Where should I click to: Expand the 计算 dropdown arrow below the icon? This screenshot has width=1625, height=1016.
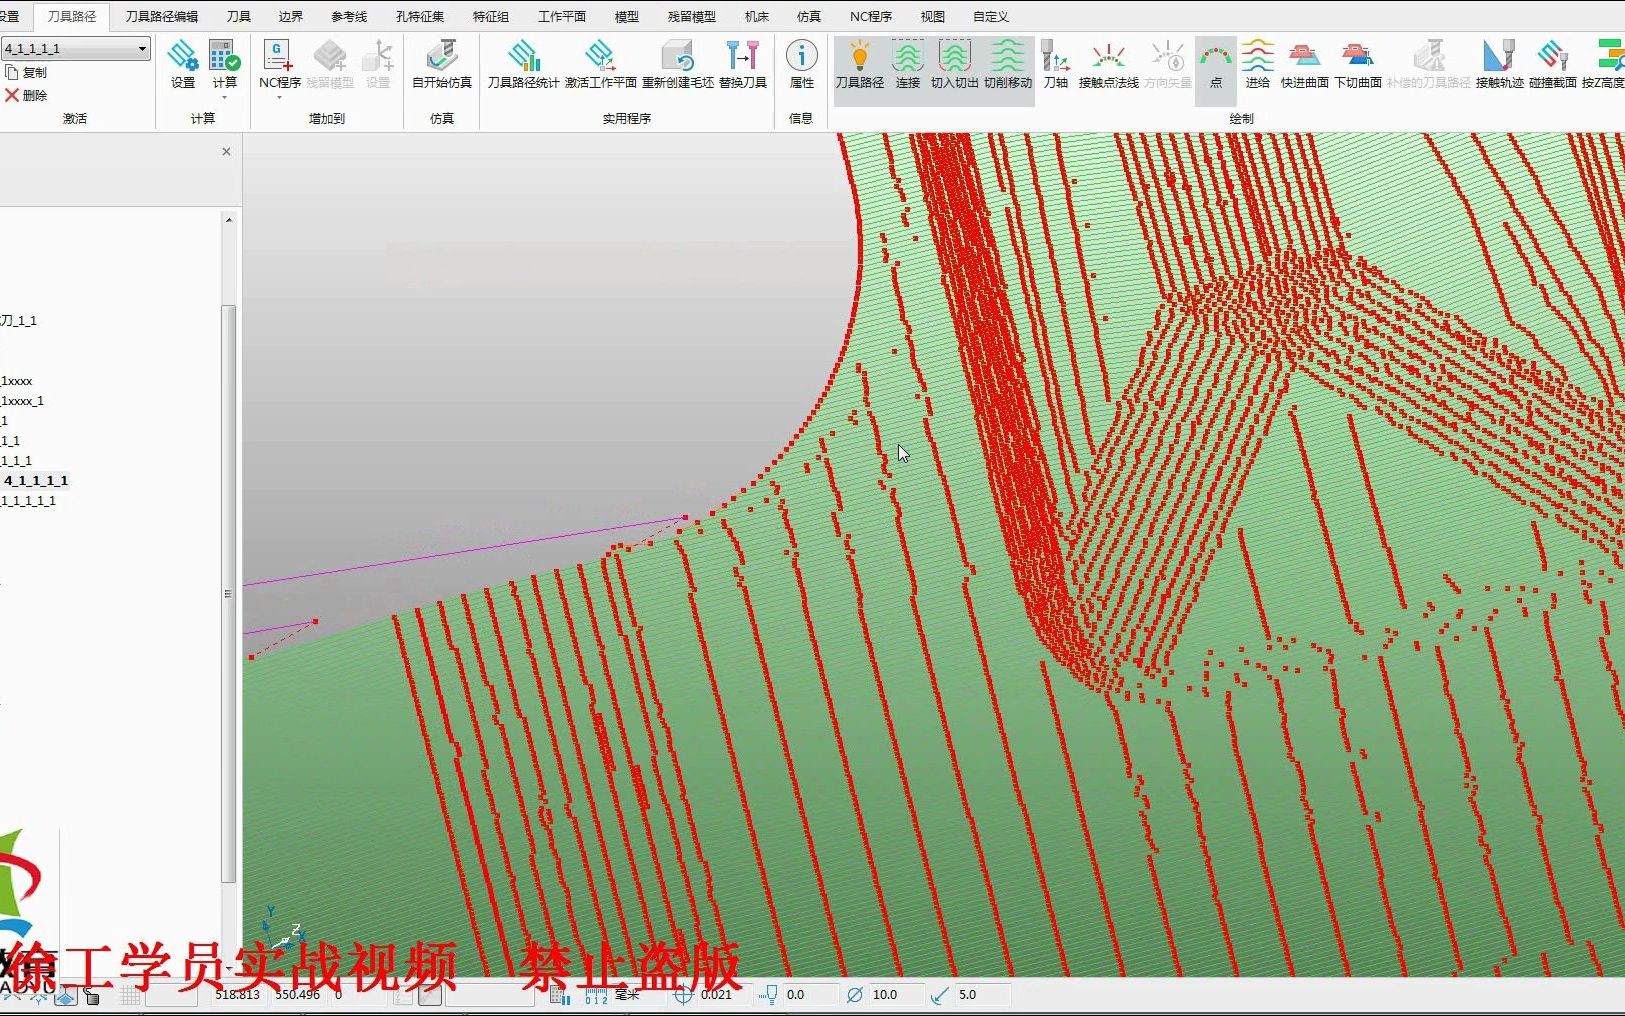point(225,98)
